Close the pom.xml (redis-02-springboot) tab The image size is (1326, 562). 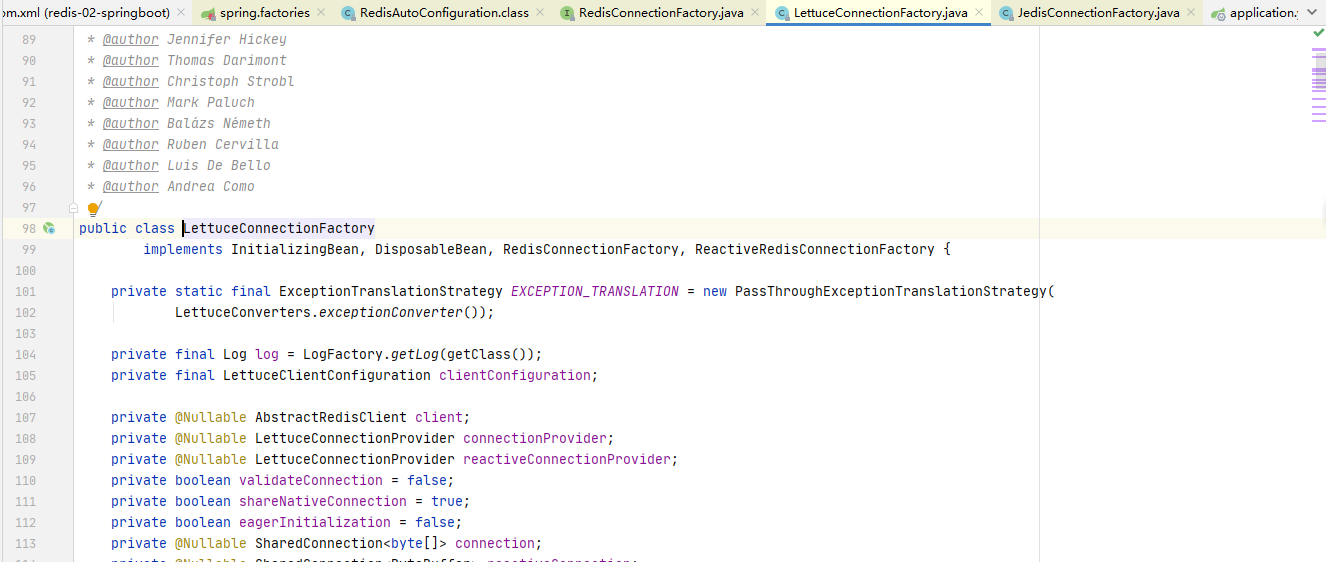tap(182, 13)
